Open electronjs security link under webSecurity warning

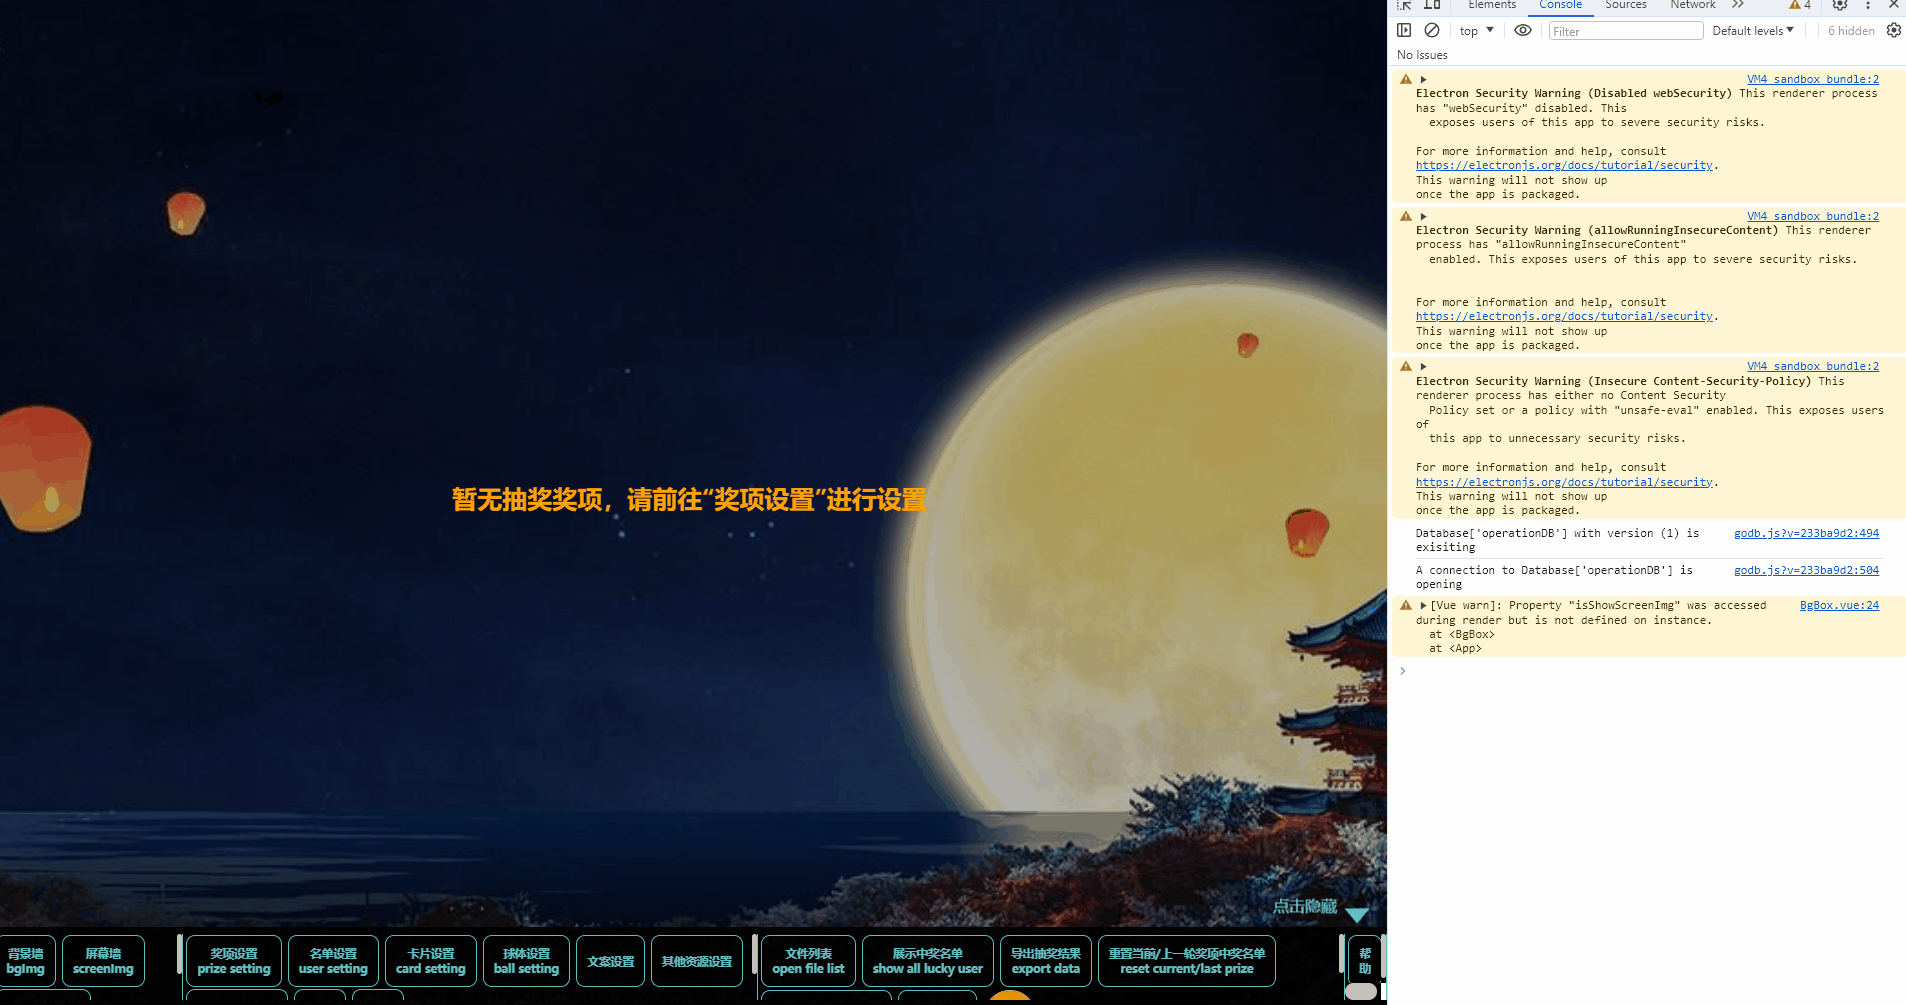tap(1564, 166)
